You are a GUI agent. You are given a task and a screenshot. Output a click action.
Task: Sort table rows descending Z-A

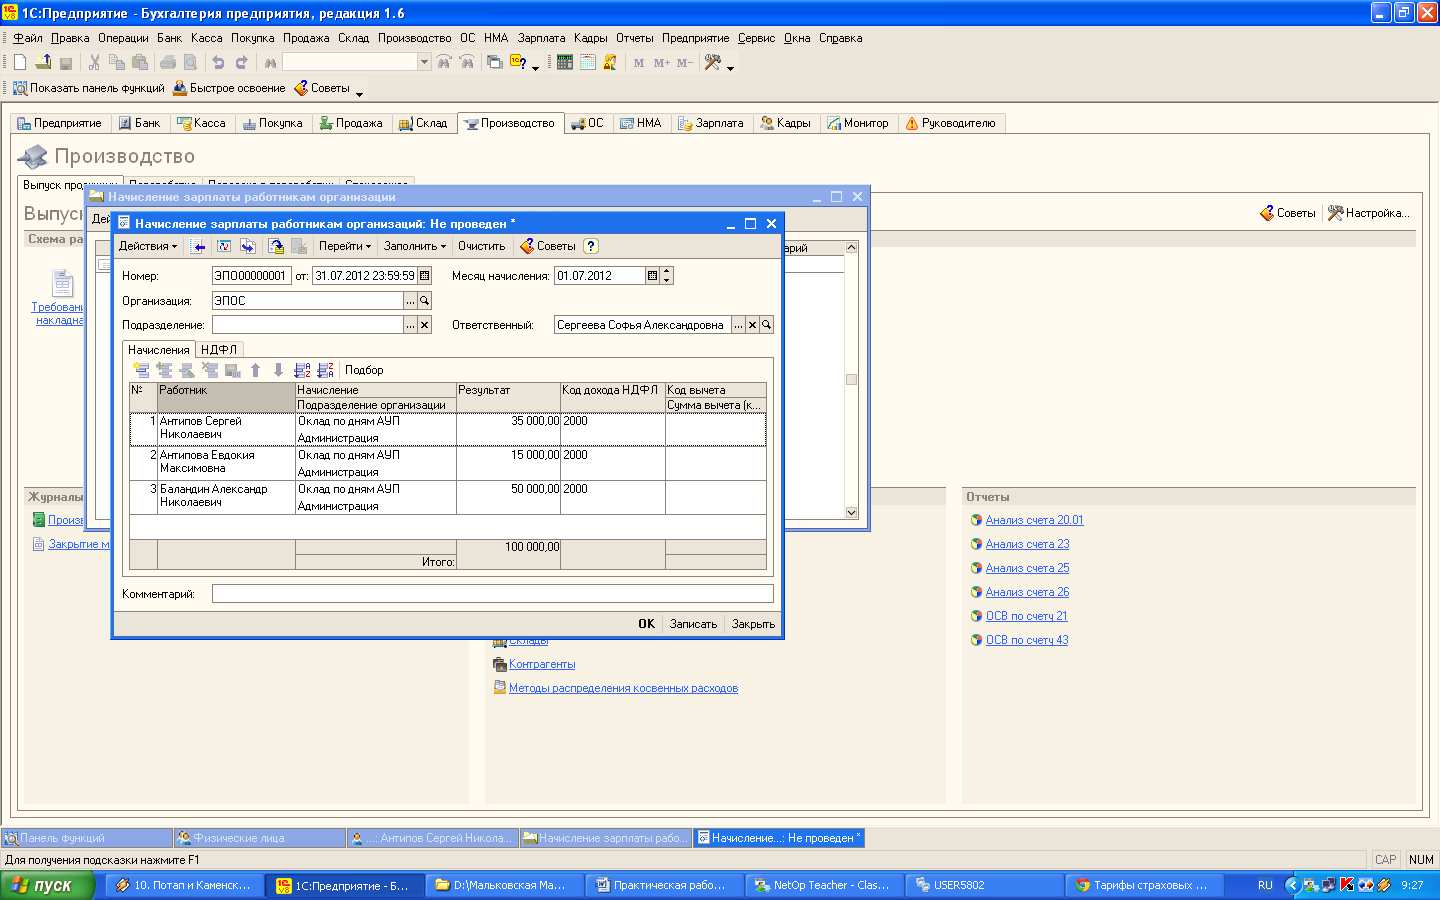point(325,370)
